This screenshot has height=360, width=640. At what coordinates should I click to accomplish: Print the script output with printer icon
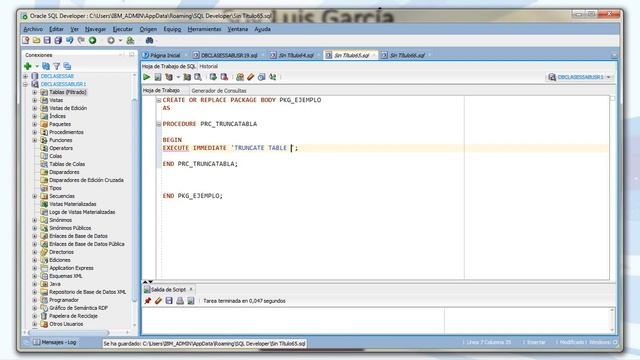[180, 301]
